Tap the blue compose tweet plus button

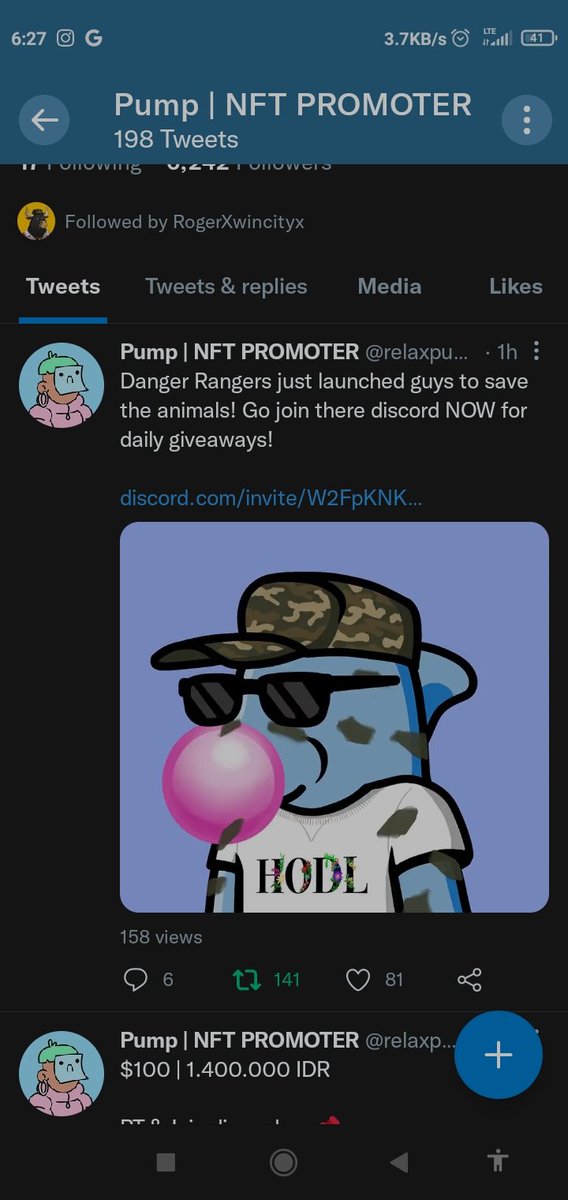(498, 1056)
